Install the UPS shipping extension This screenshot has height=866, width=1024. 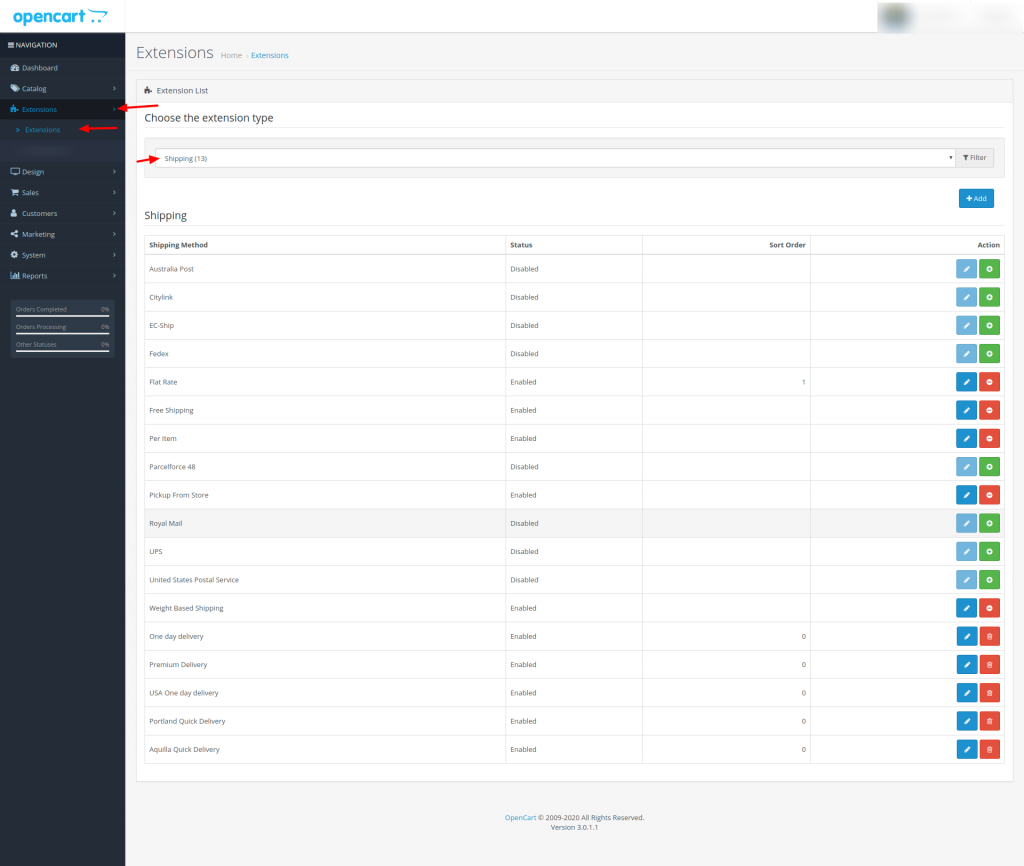coord(989,552)
